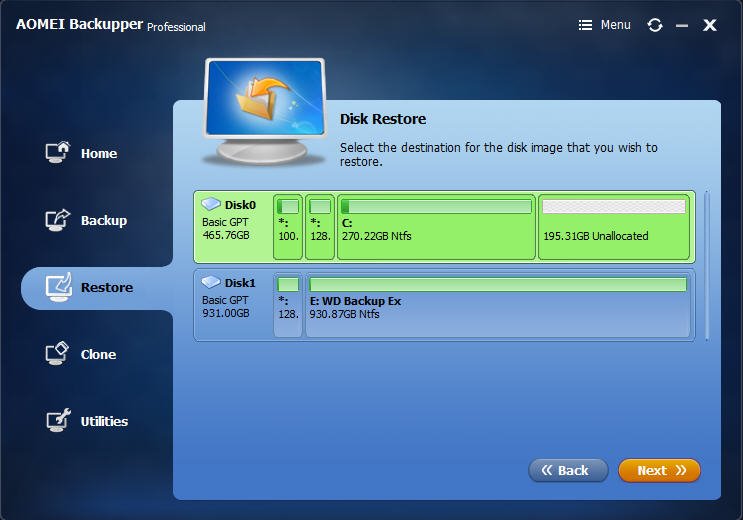The image size is (743, 520).
Task: Click the Disk0 drive icon
Action: (211, 204)
